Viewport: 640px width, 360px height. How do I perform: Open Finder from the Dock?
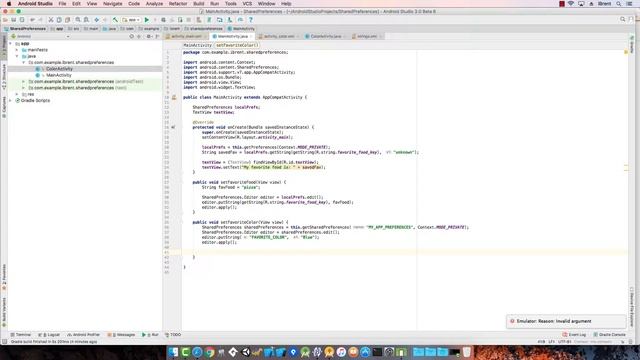pyautogui.click(x=173, y=352)
